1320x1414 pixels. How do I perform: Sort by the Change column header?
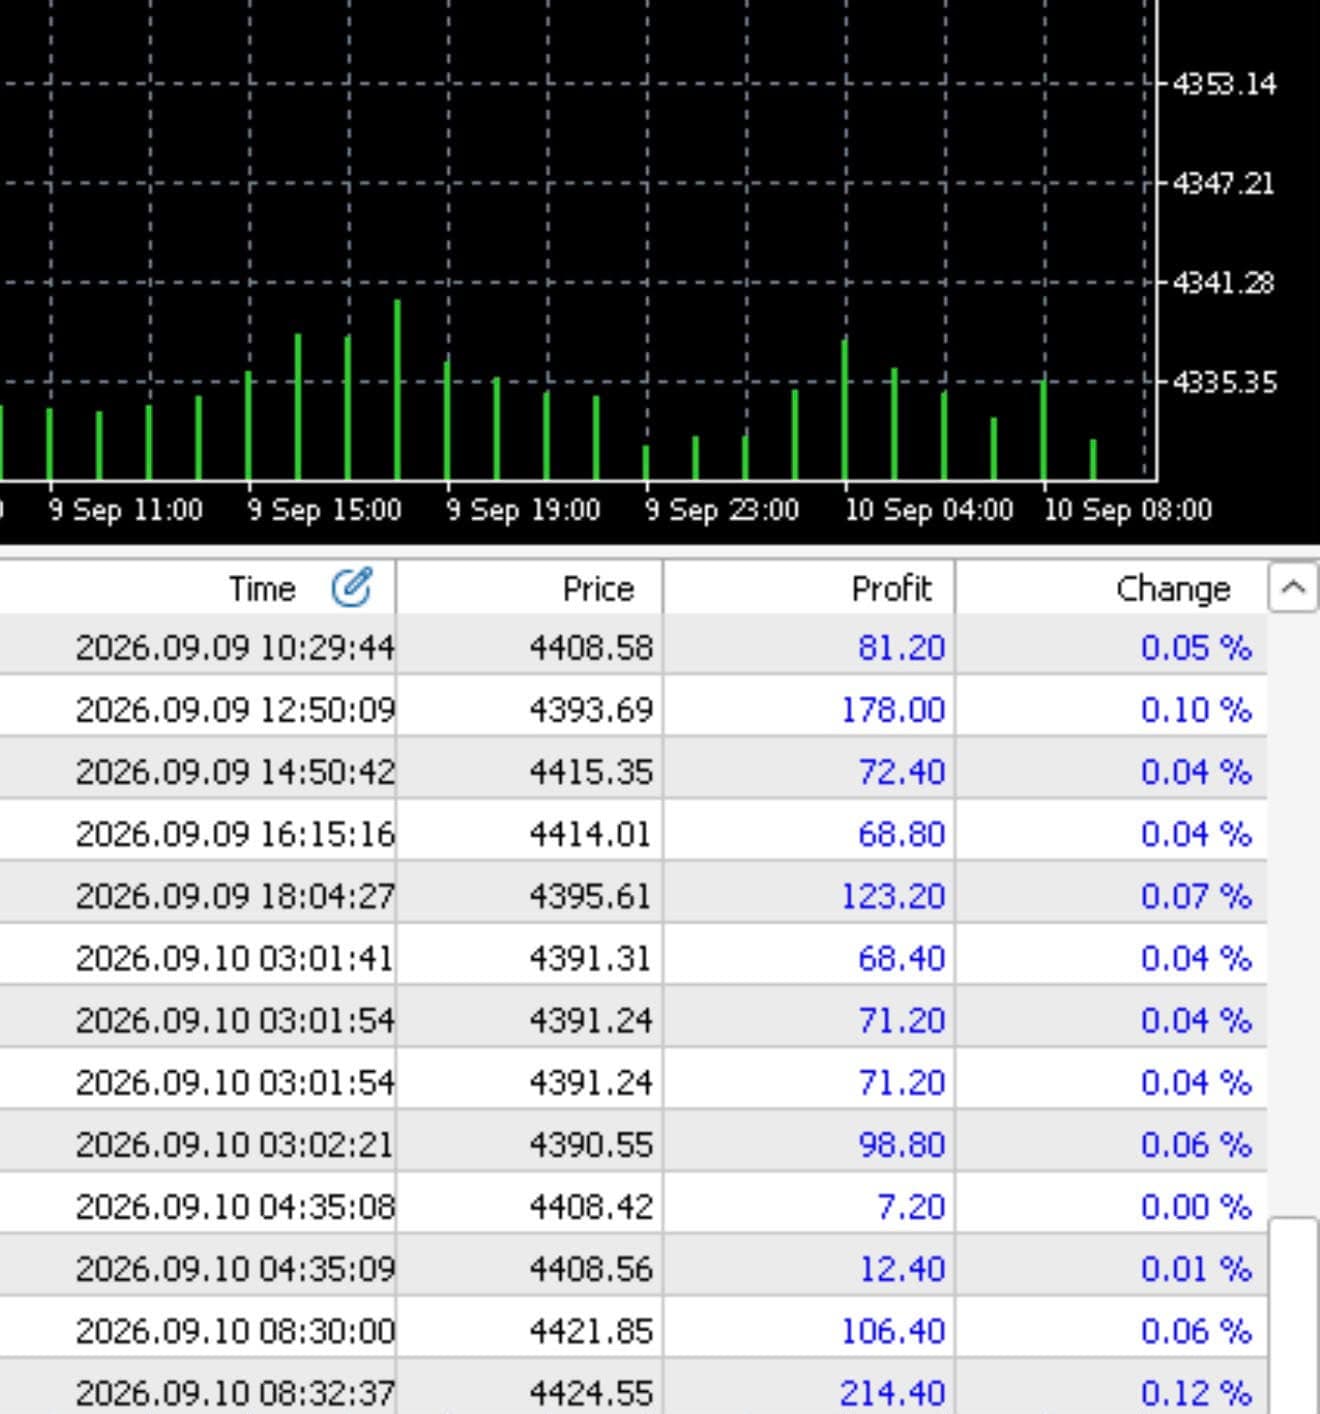click(x=1173, y=588)
